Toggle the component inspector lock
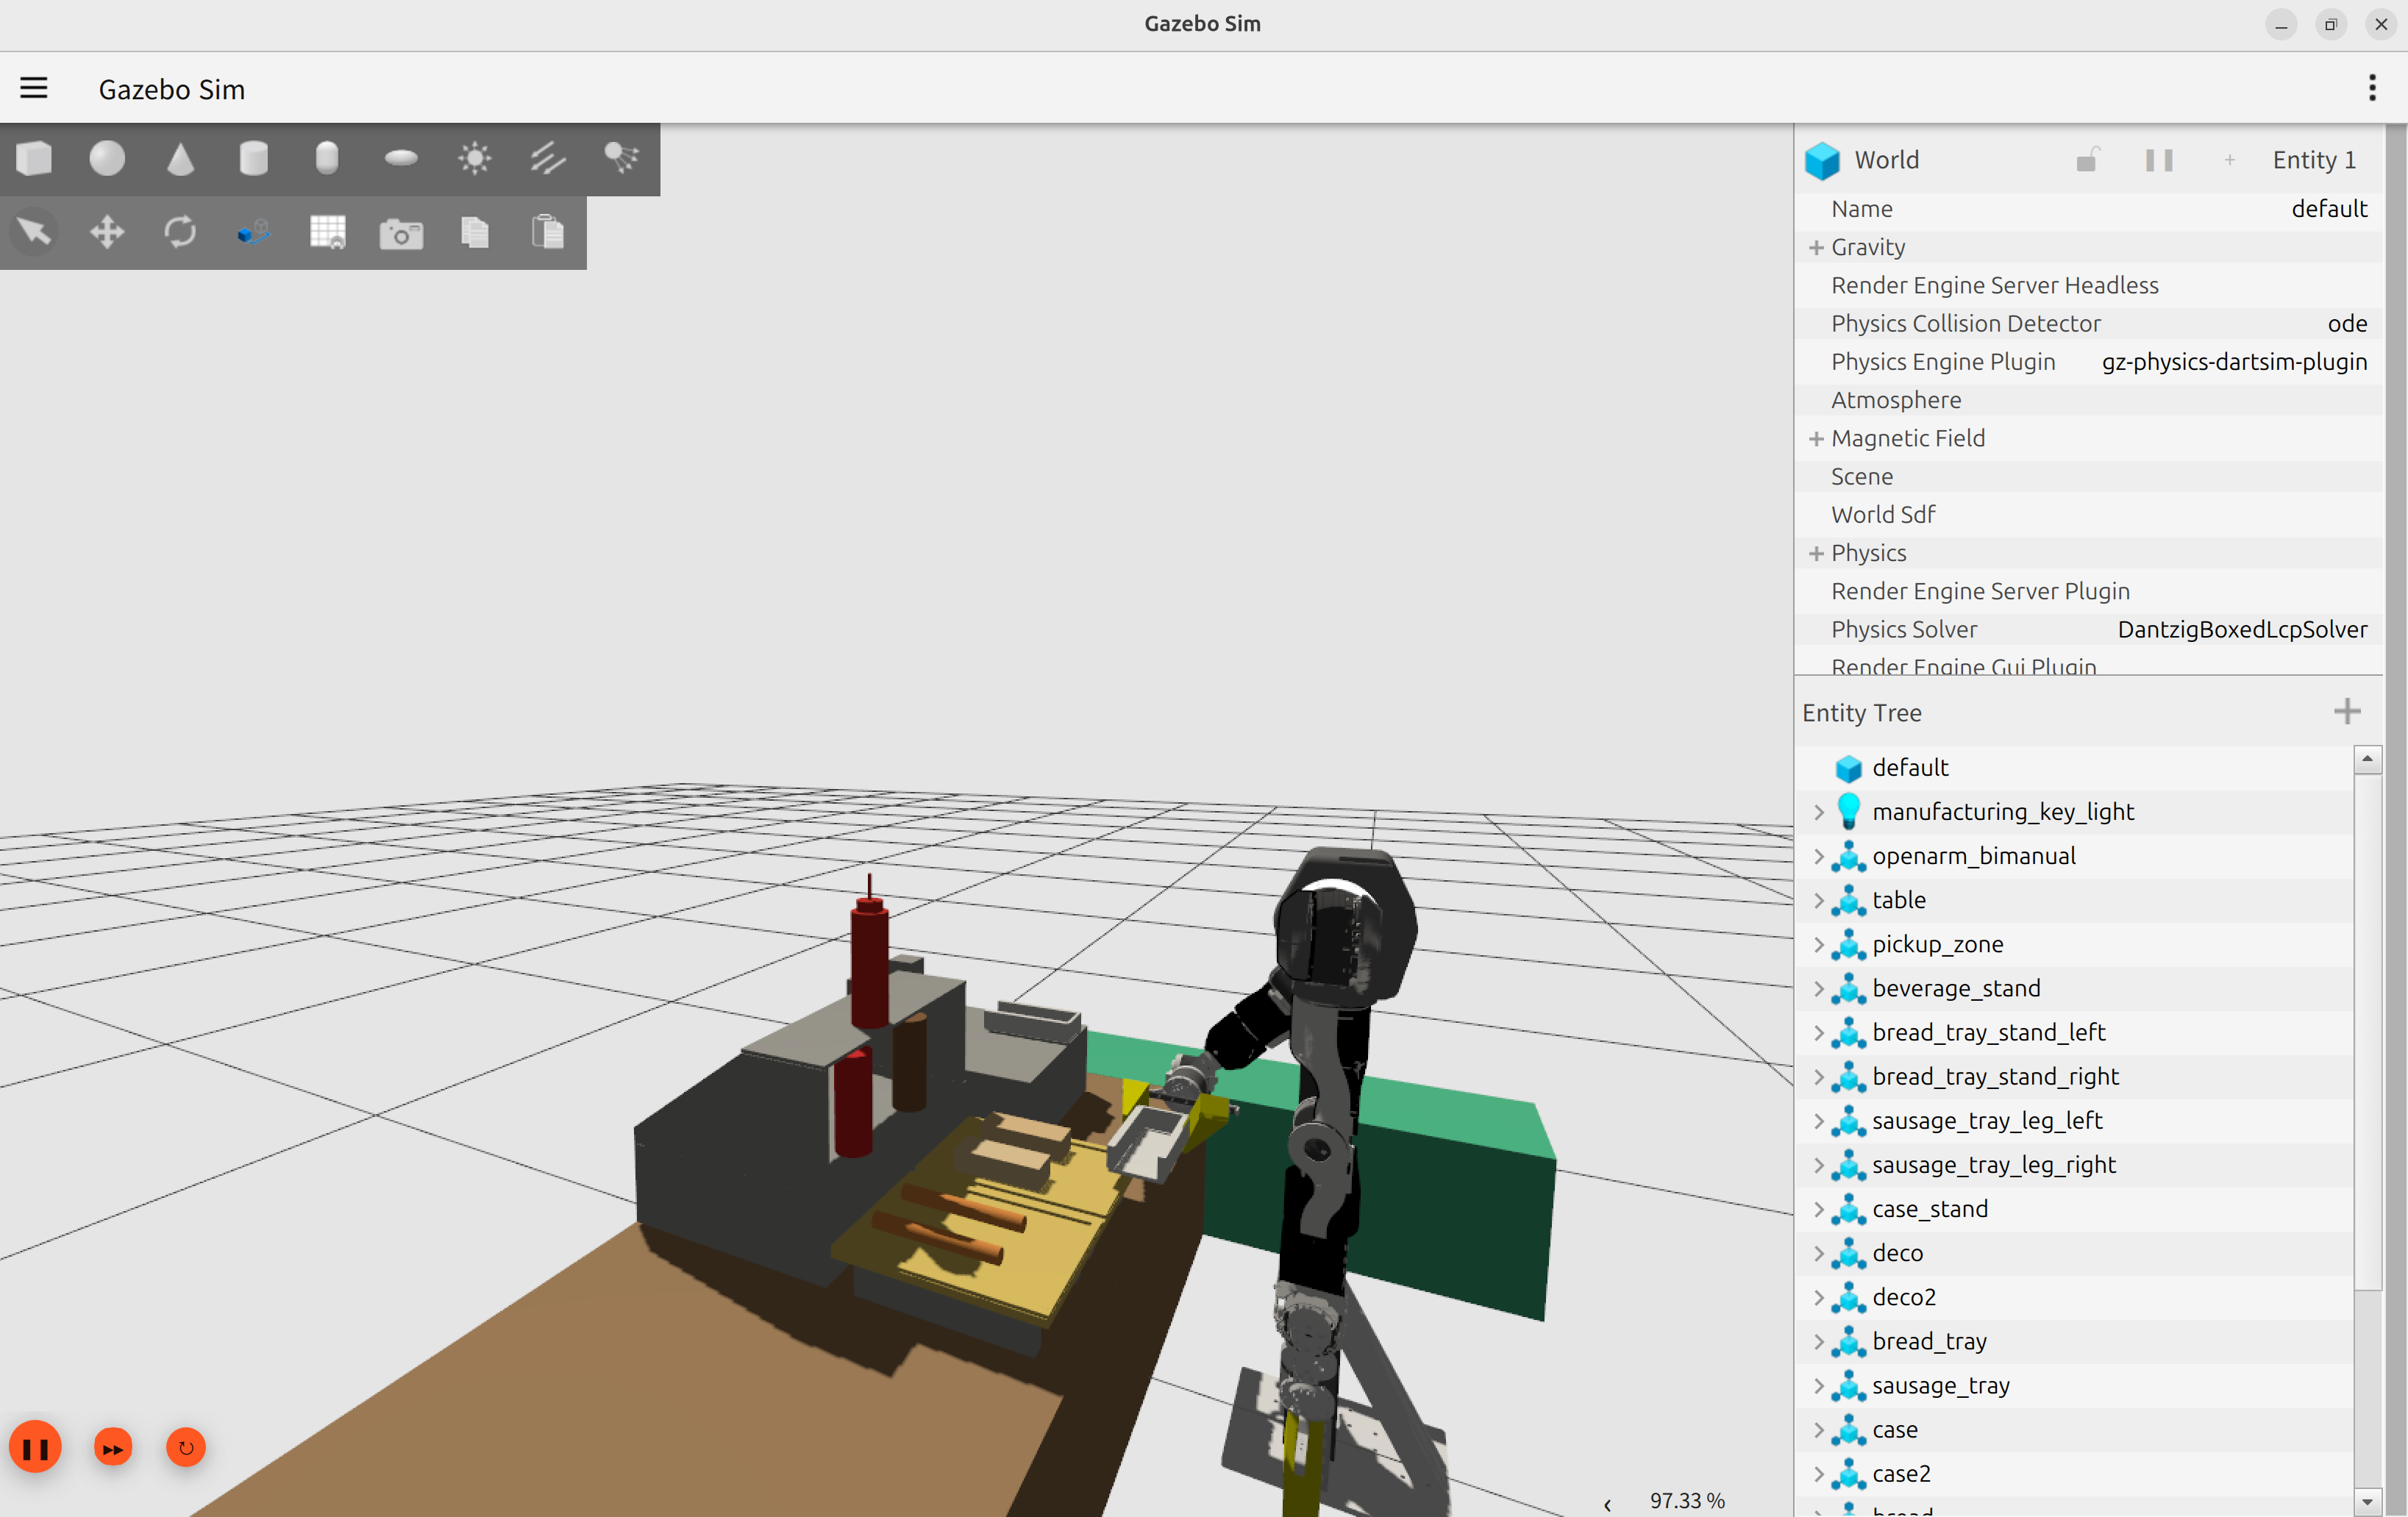This screenshot has height=1517, width=2408. [2087, 160]
